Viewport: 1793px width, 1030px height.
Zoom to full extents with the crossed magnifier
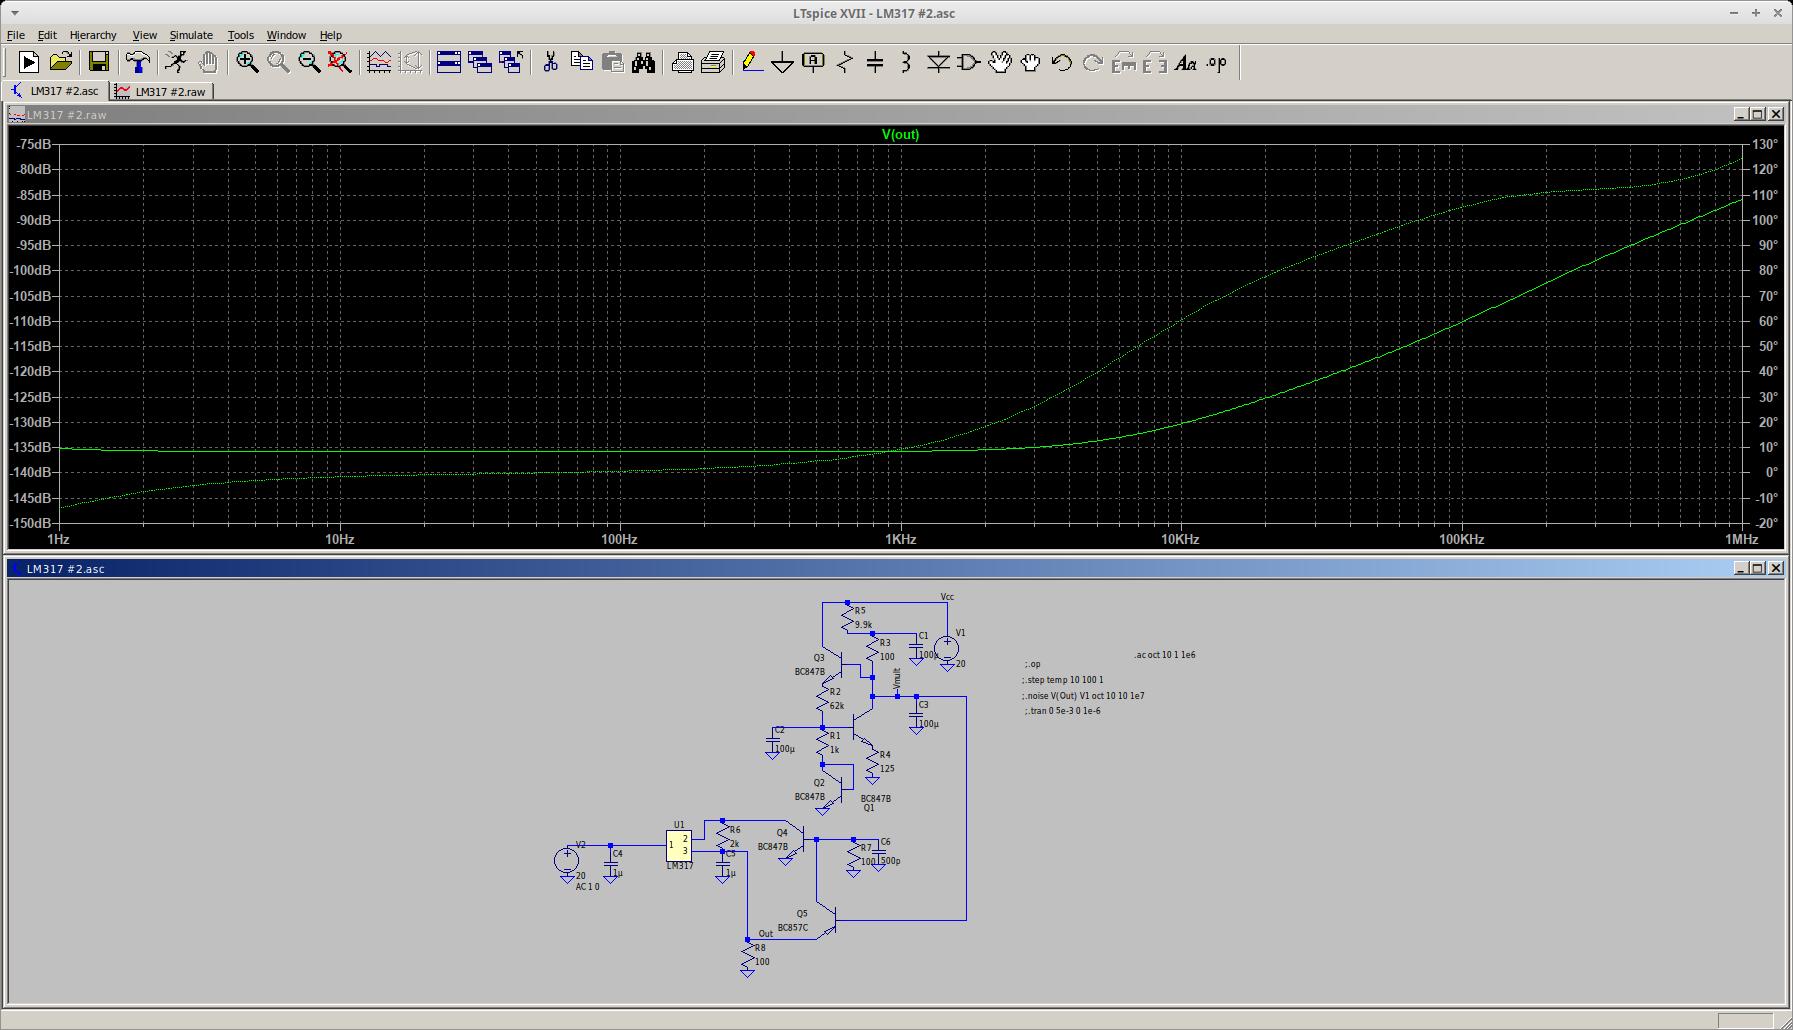point(340,62)
